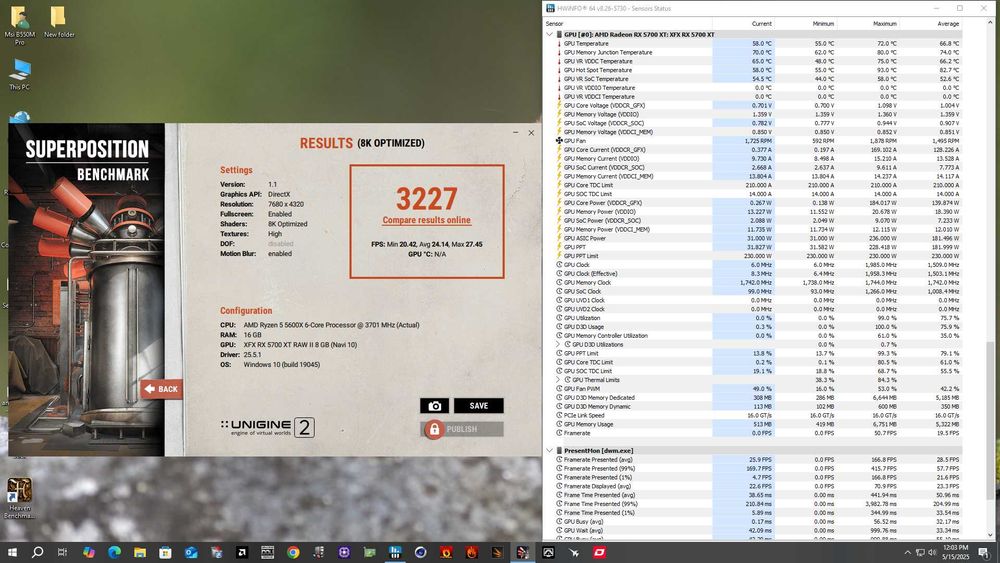Click HWiNFO scrollbar down arrow
The height and width of the screenshot is (563, 1000).
tap(990, 535)
